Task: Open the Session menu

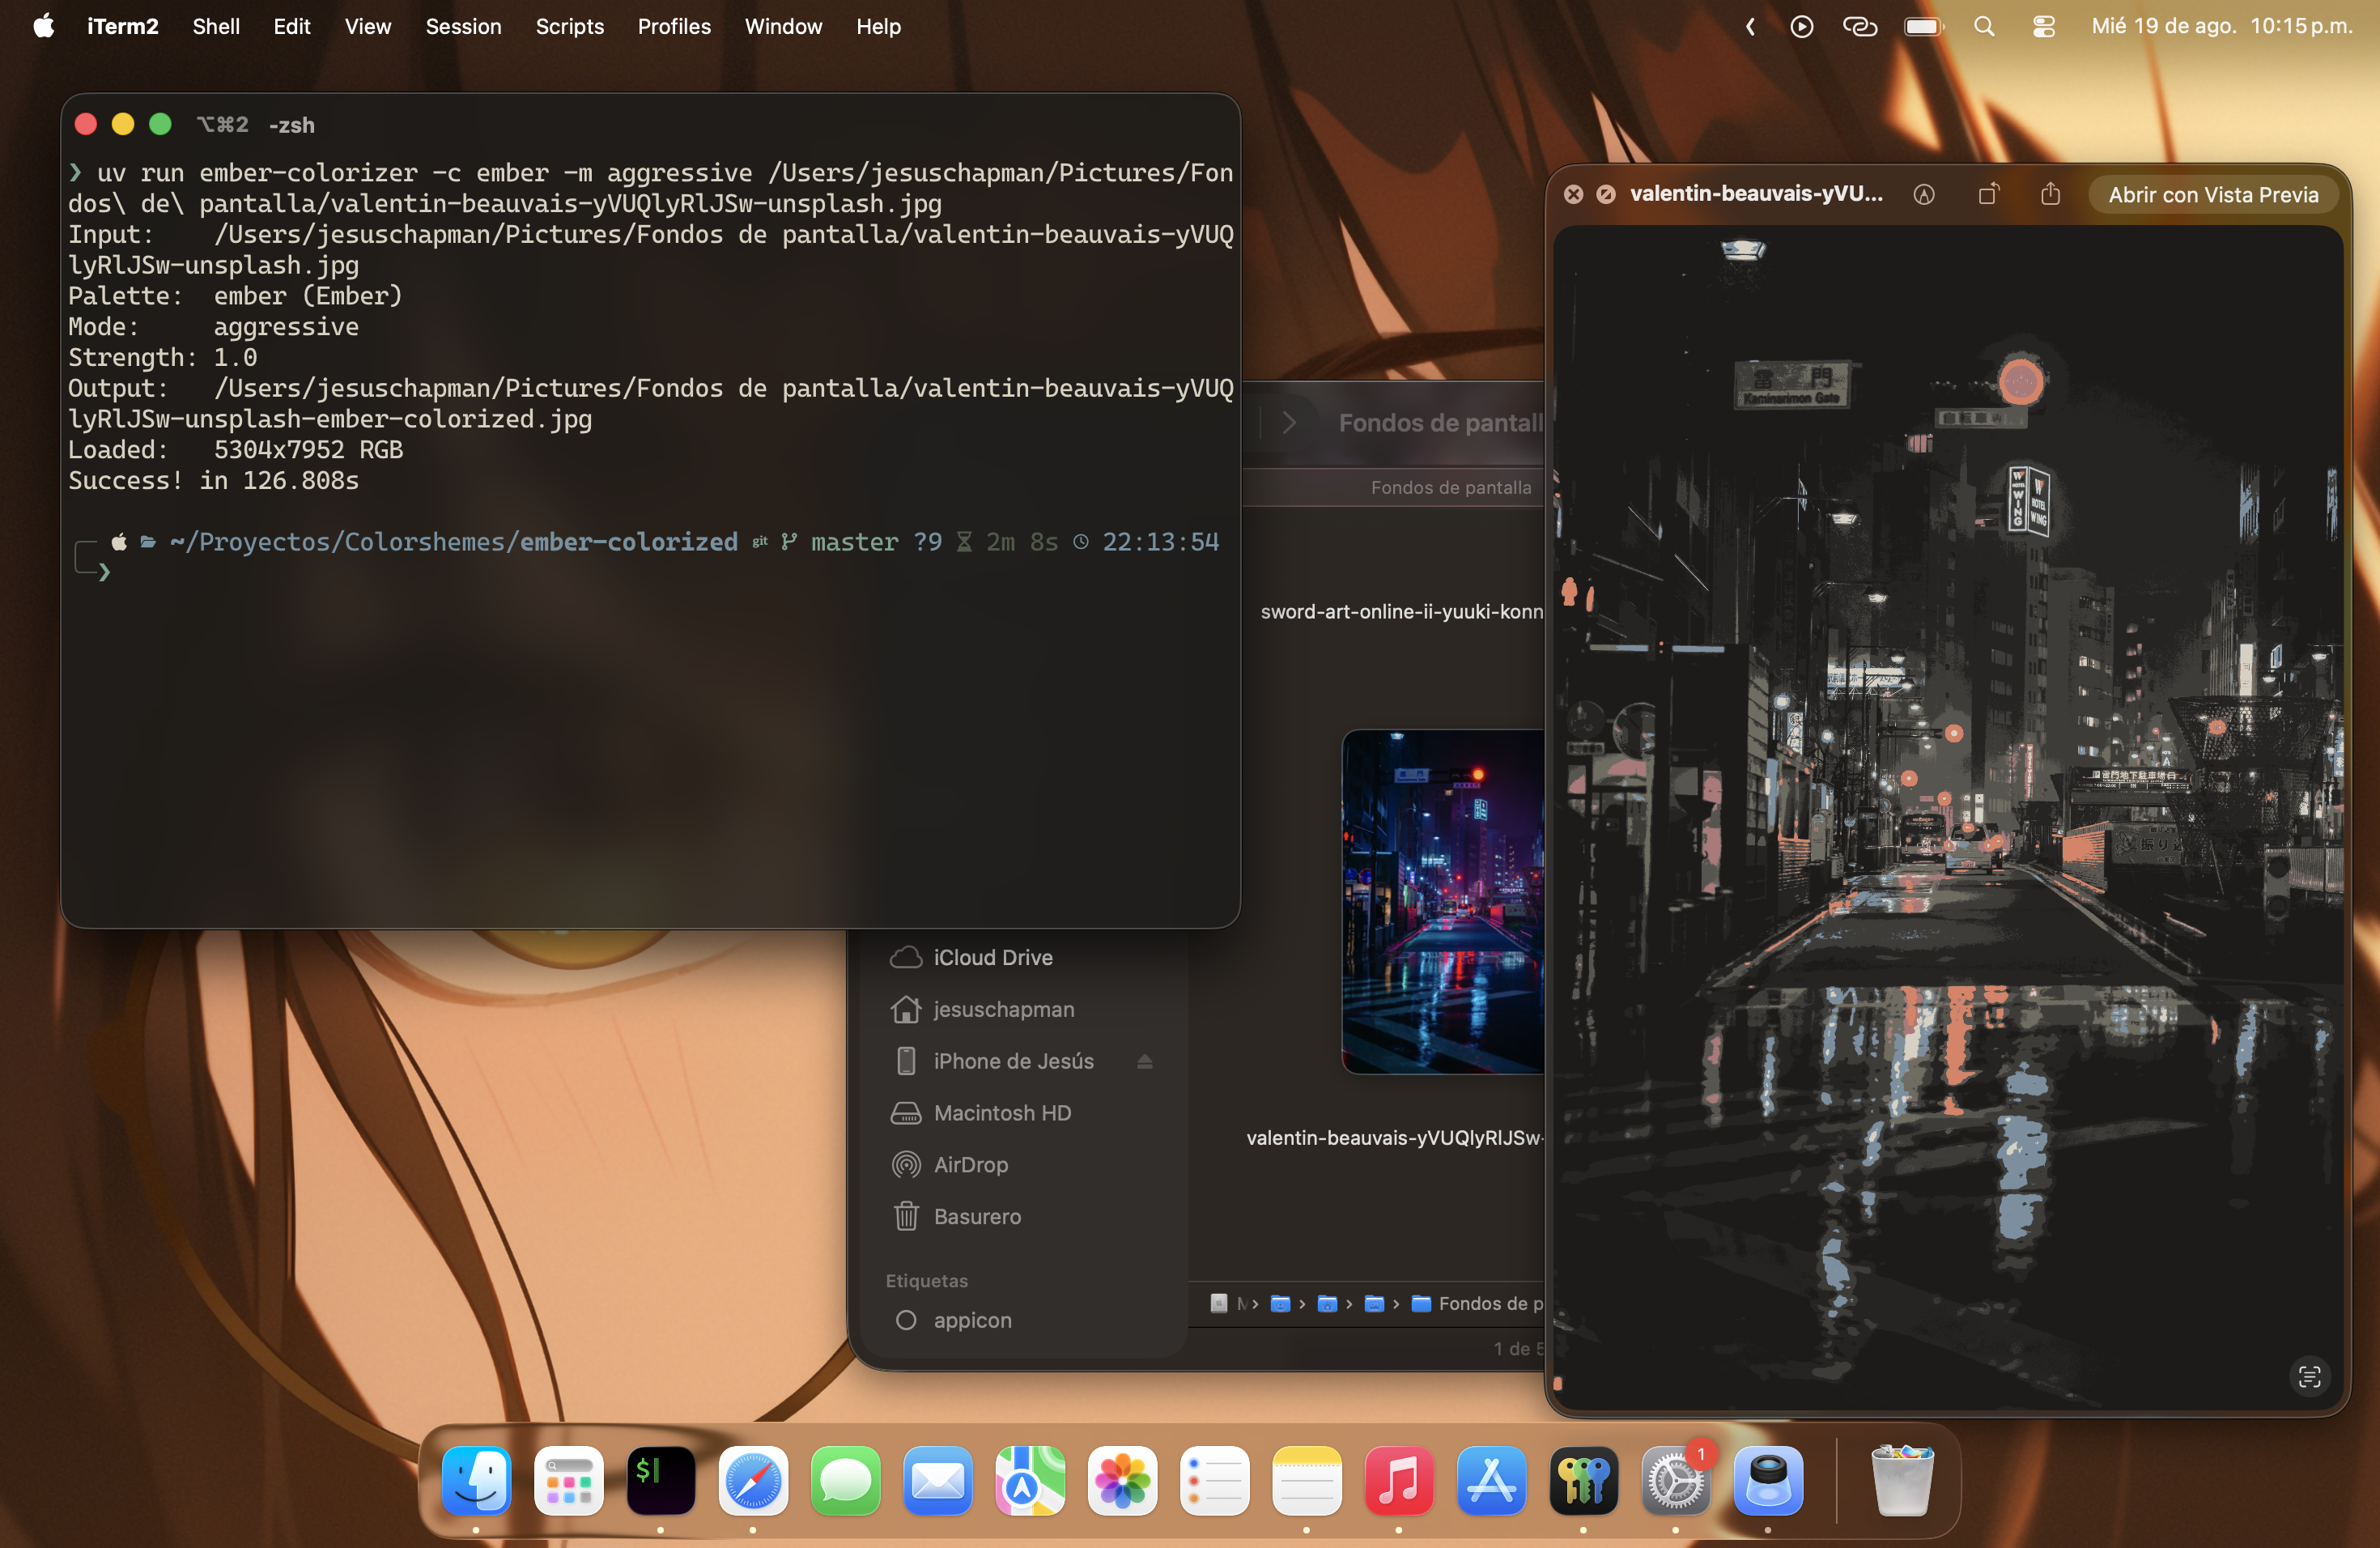Action: [463, 27]
